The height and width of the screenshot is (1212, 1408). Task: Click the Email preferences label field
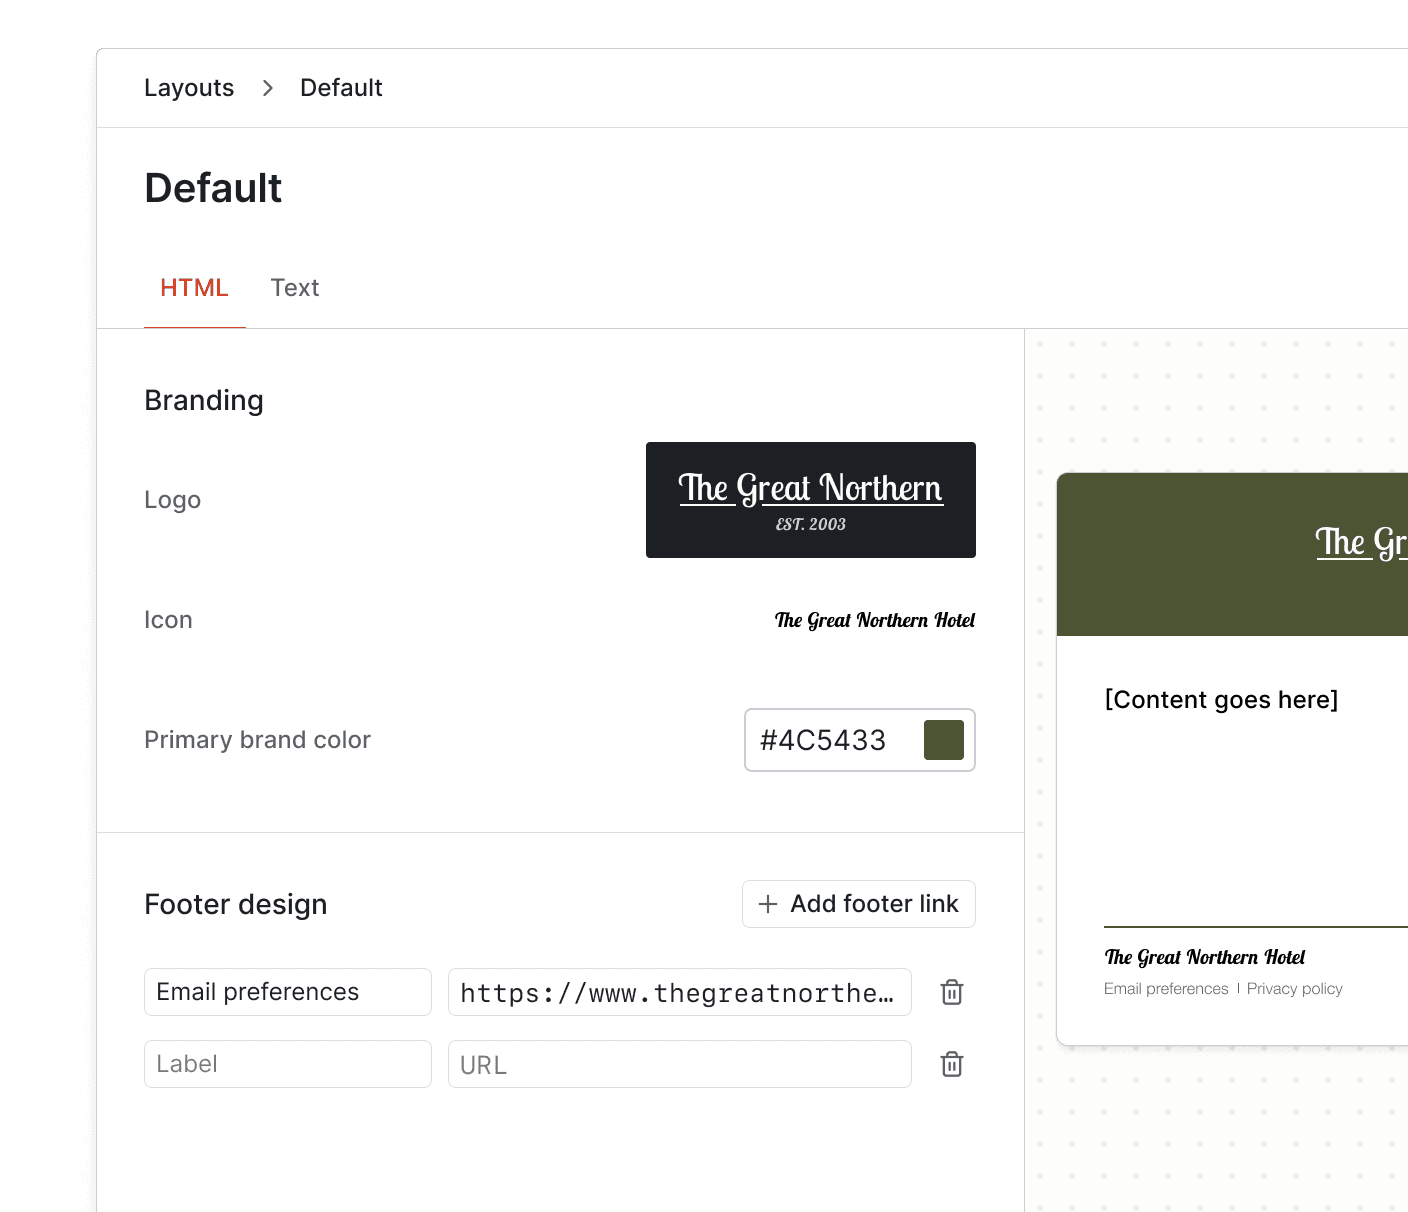[x=287, y=991]
